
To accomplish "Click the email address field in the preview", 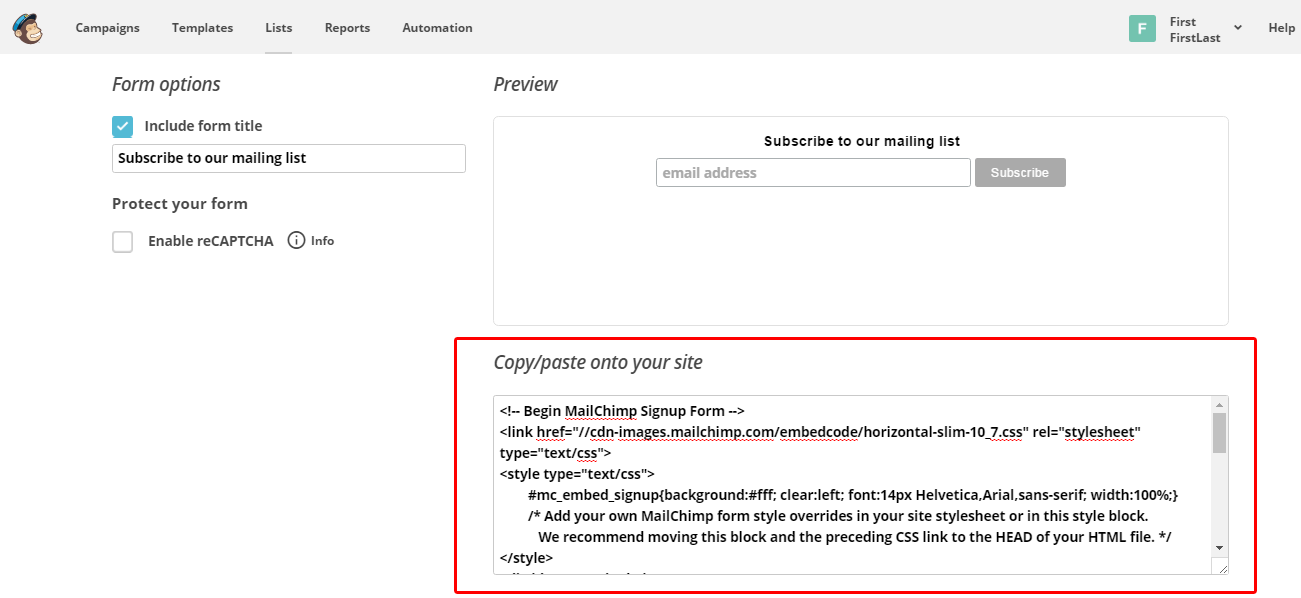I will [812, 172].
